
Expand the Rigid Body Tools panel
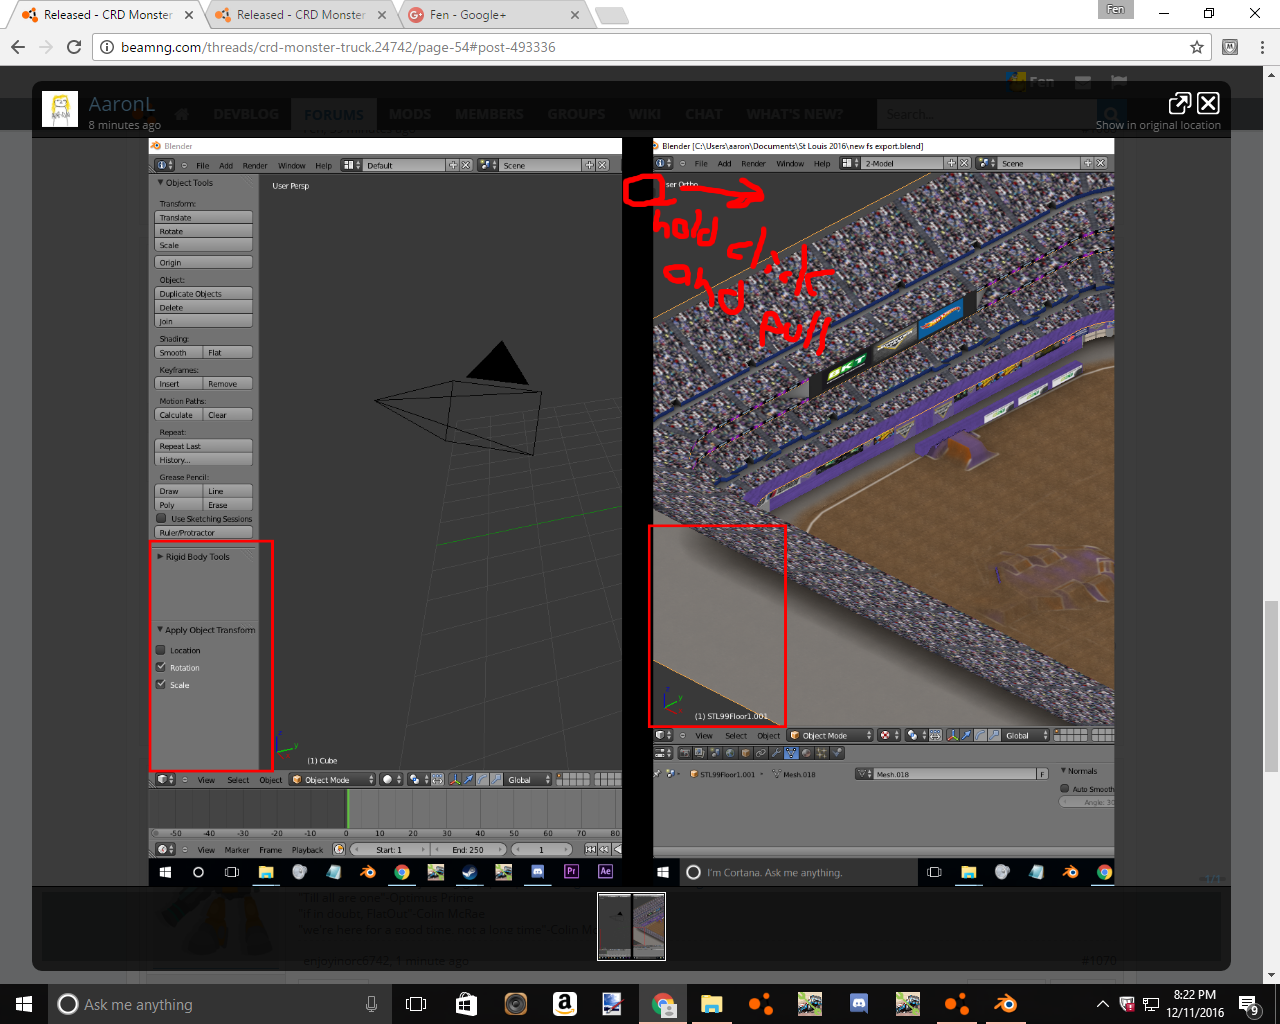pyautogui.click(x=160, y=556)
